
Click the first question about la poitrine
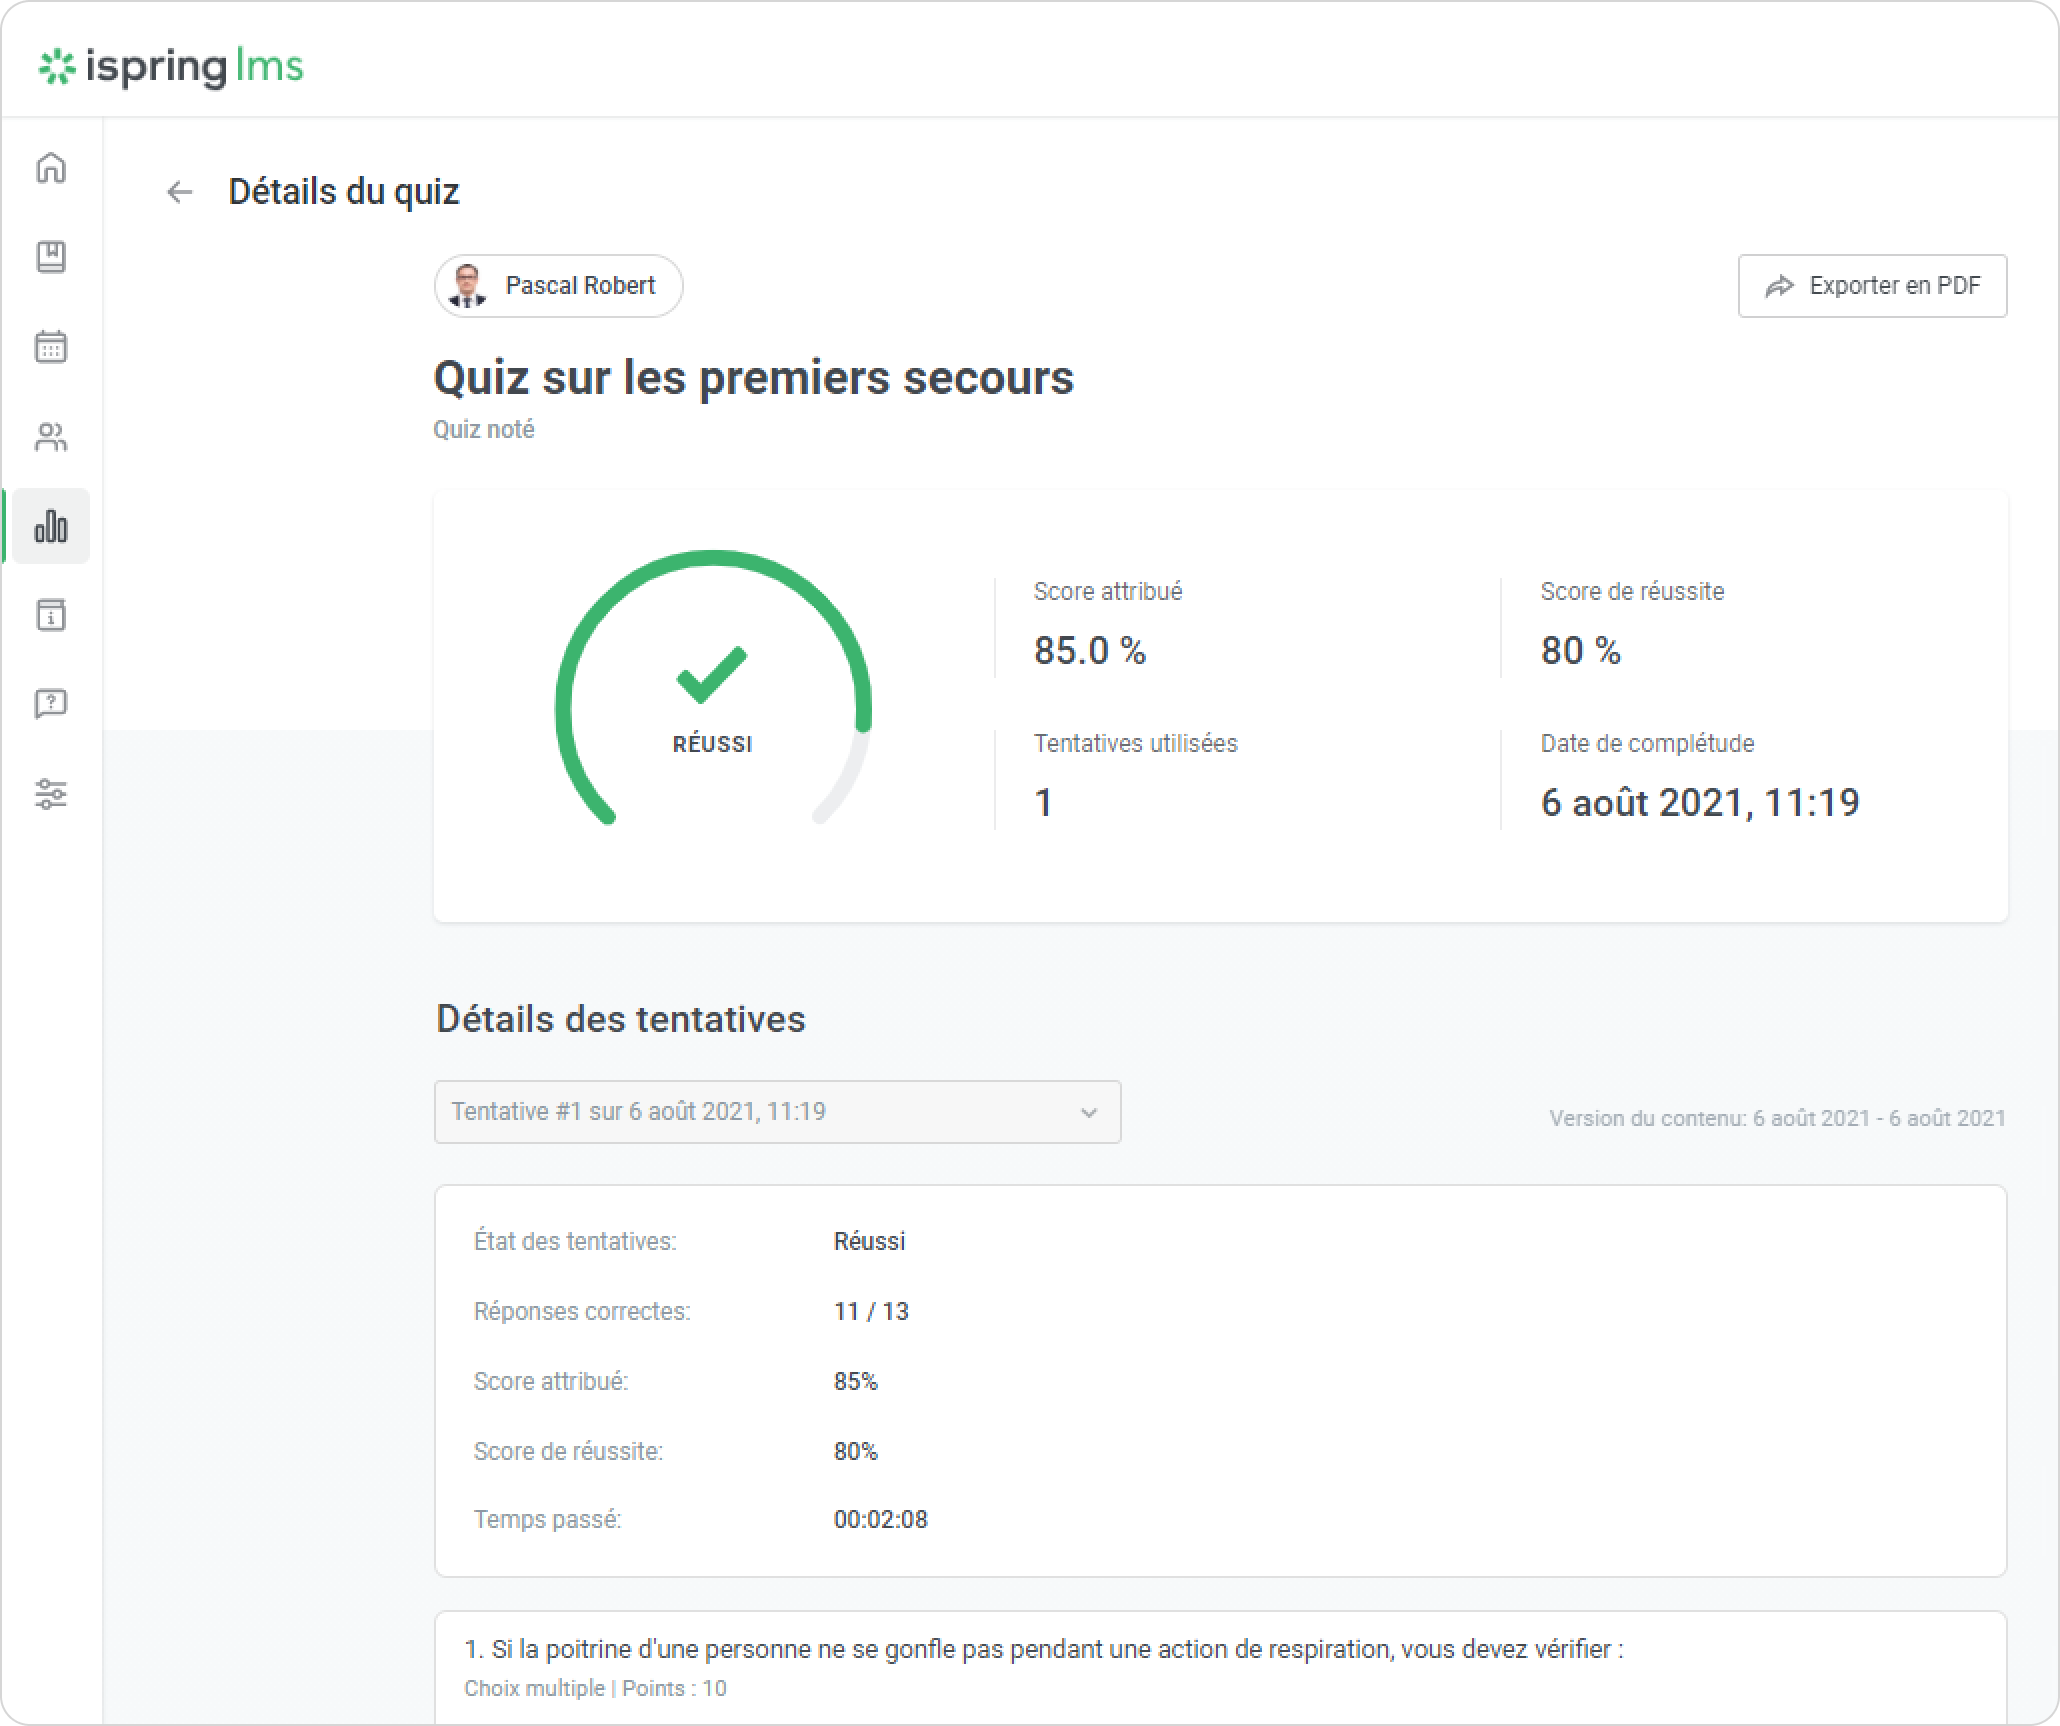[1043, 1649]
